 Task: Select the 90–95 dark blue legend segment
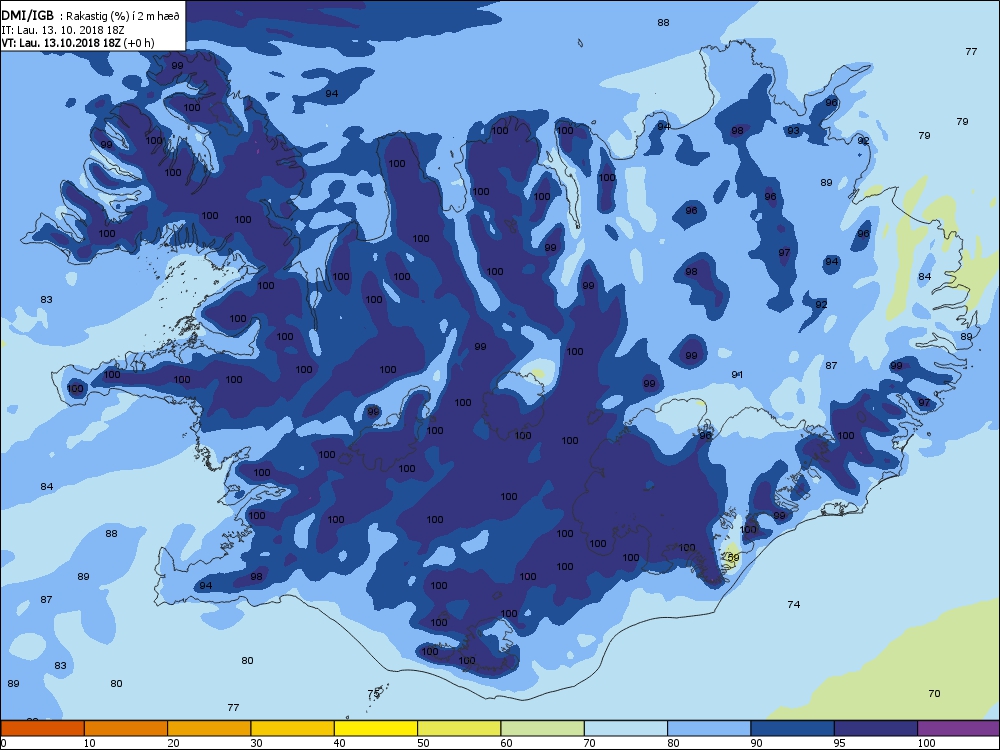click(793, 728)
